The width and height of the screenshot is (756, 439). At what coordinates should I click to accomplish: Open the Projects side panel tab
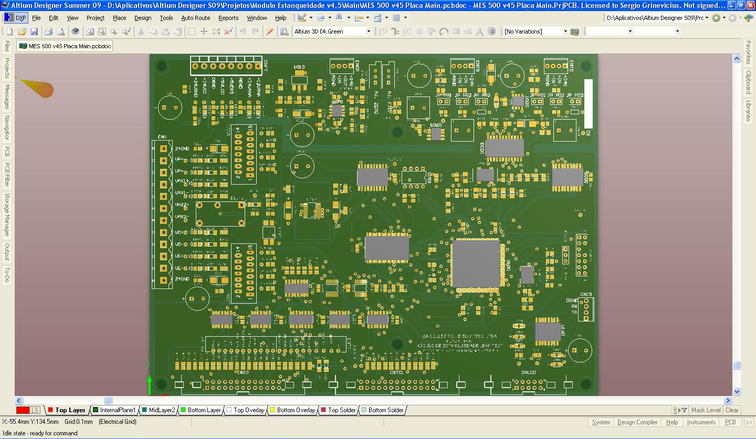7,67
